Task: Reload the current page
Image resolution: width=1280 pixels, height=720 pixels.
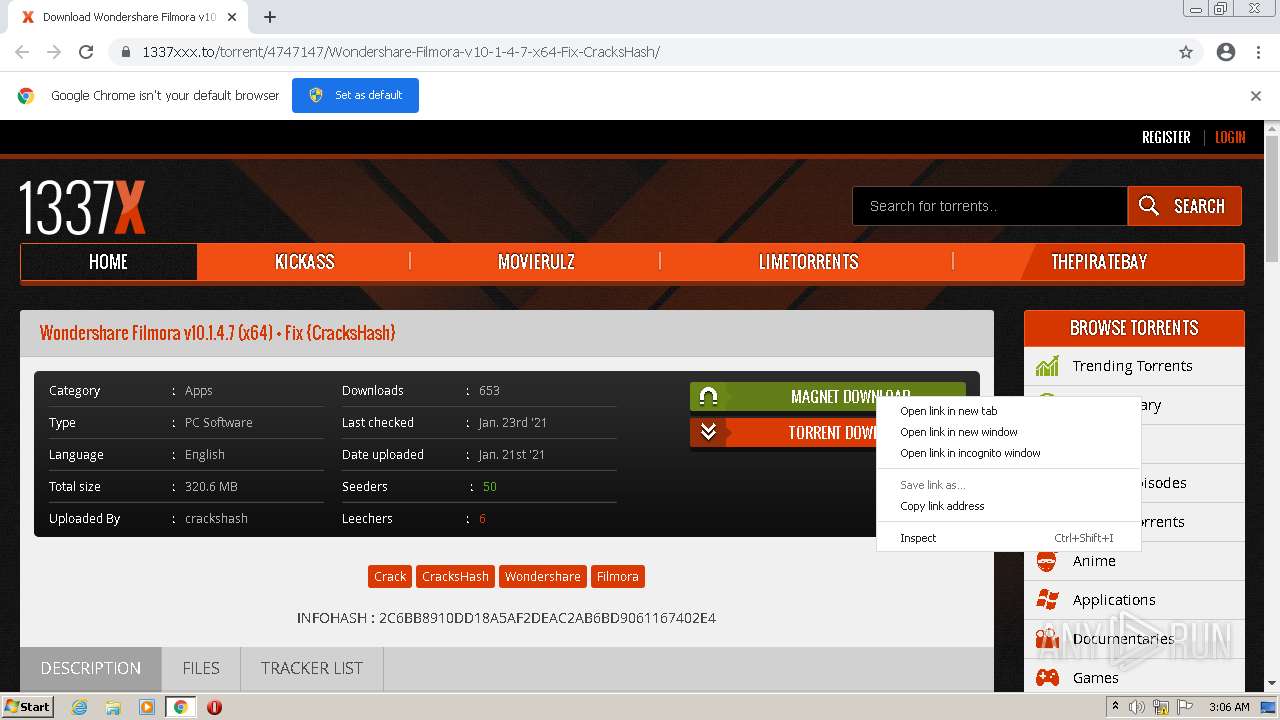Action: tap(86, 52)
